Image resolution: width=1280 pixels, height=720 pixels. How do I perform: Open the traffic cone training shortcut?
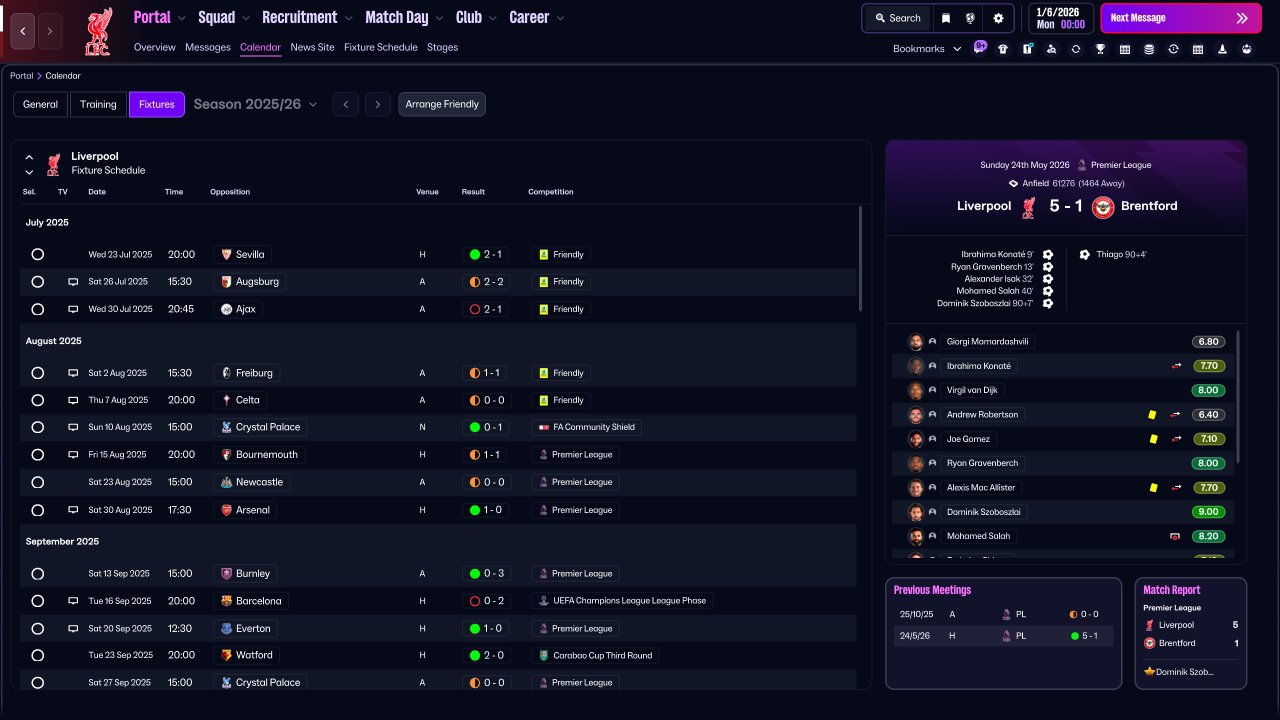click(x=1222, y=49)
